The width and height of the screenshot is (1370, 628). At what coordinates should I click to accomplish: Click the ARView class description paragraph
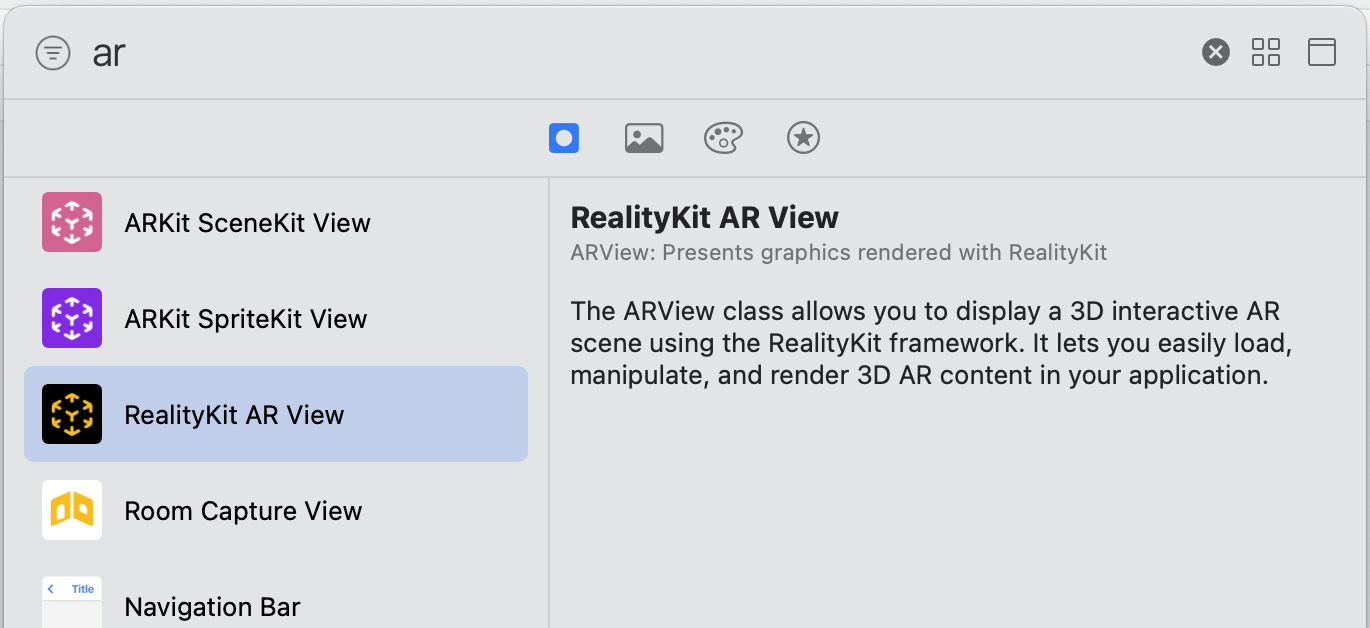point(932,343)
